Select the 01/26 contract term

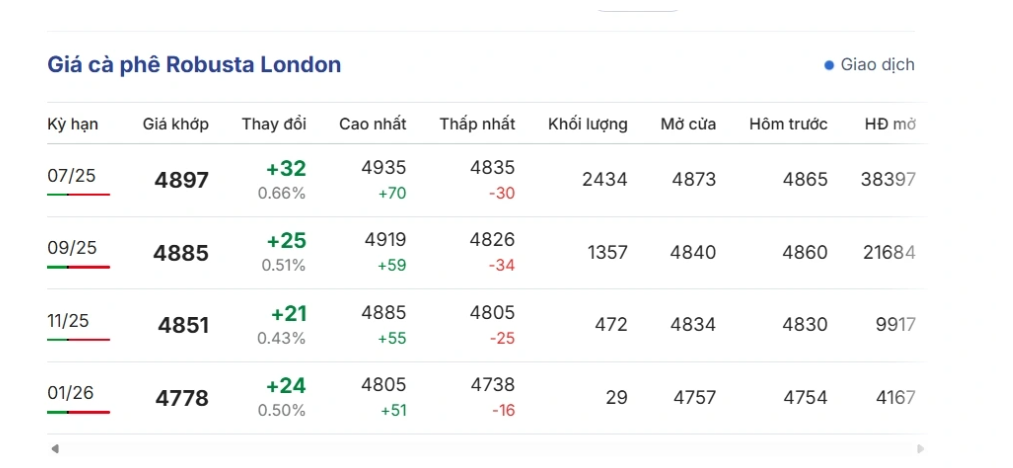(70, 392)
